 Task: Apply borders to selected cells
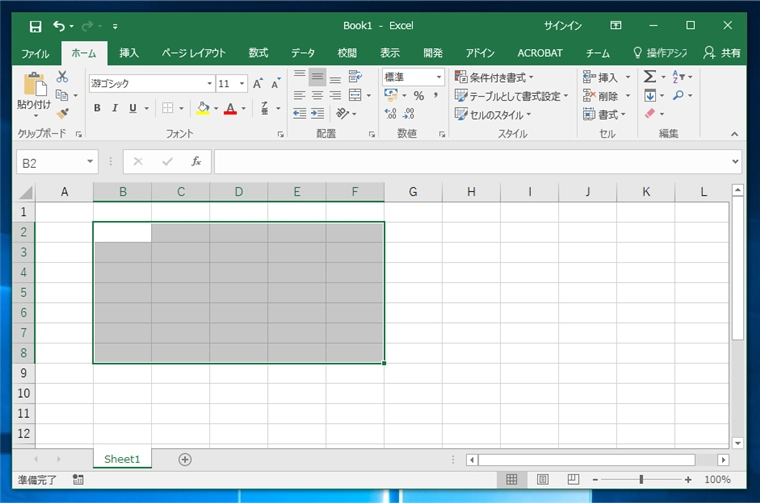pyautogui.click(x=168, y=108)
